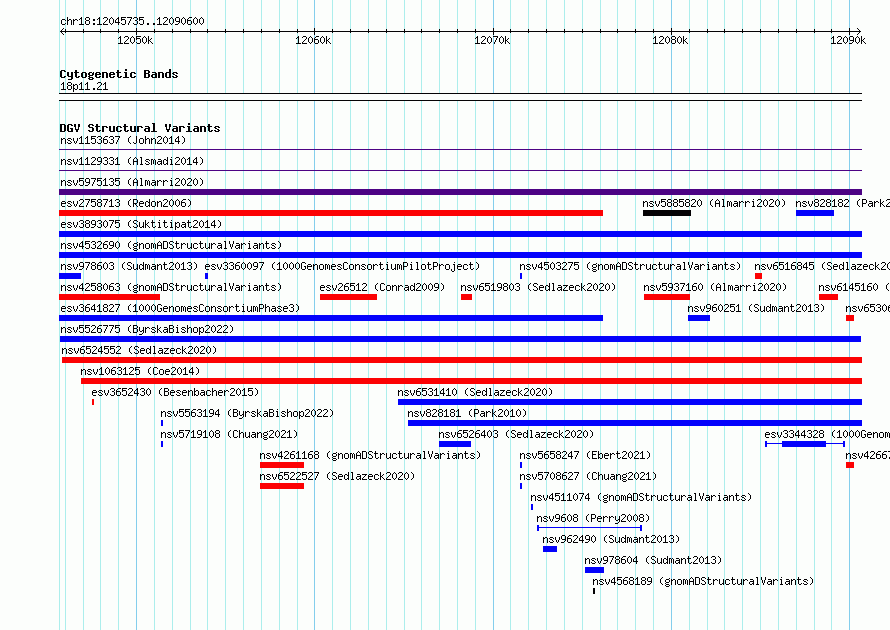Viewport: 890px width, 630px height.
Task: Select the esv3344328 variant label
Action: coord(827,434)
